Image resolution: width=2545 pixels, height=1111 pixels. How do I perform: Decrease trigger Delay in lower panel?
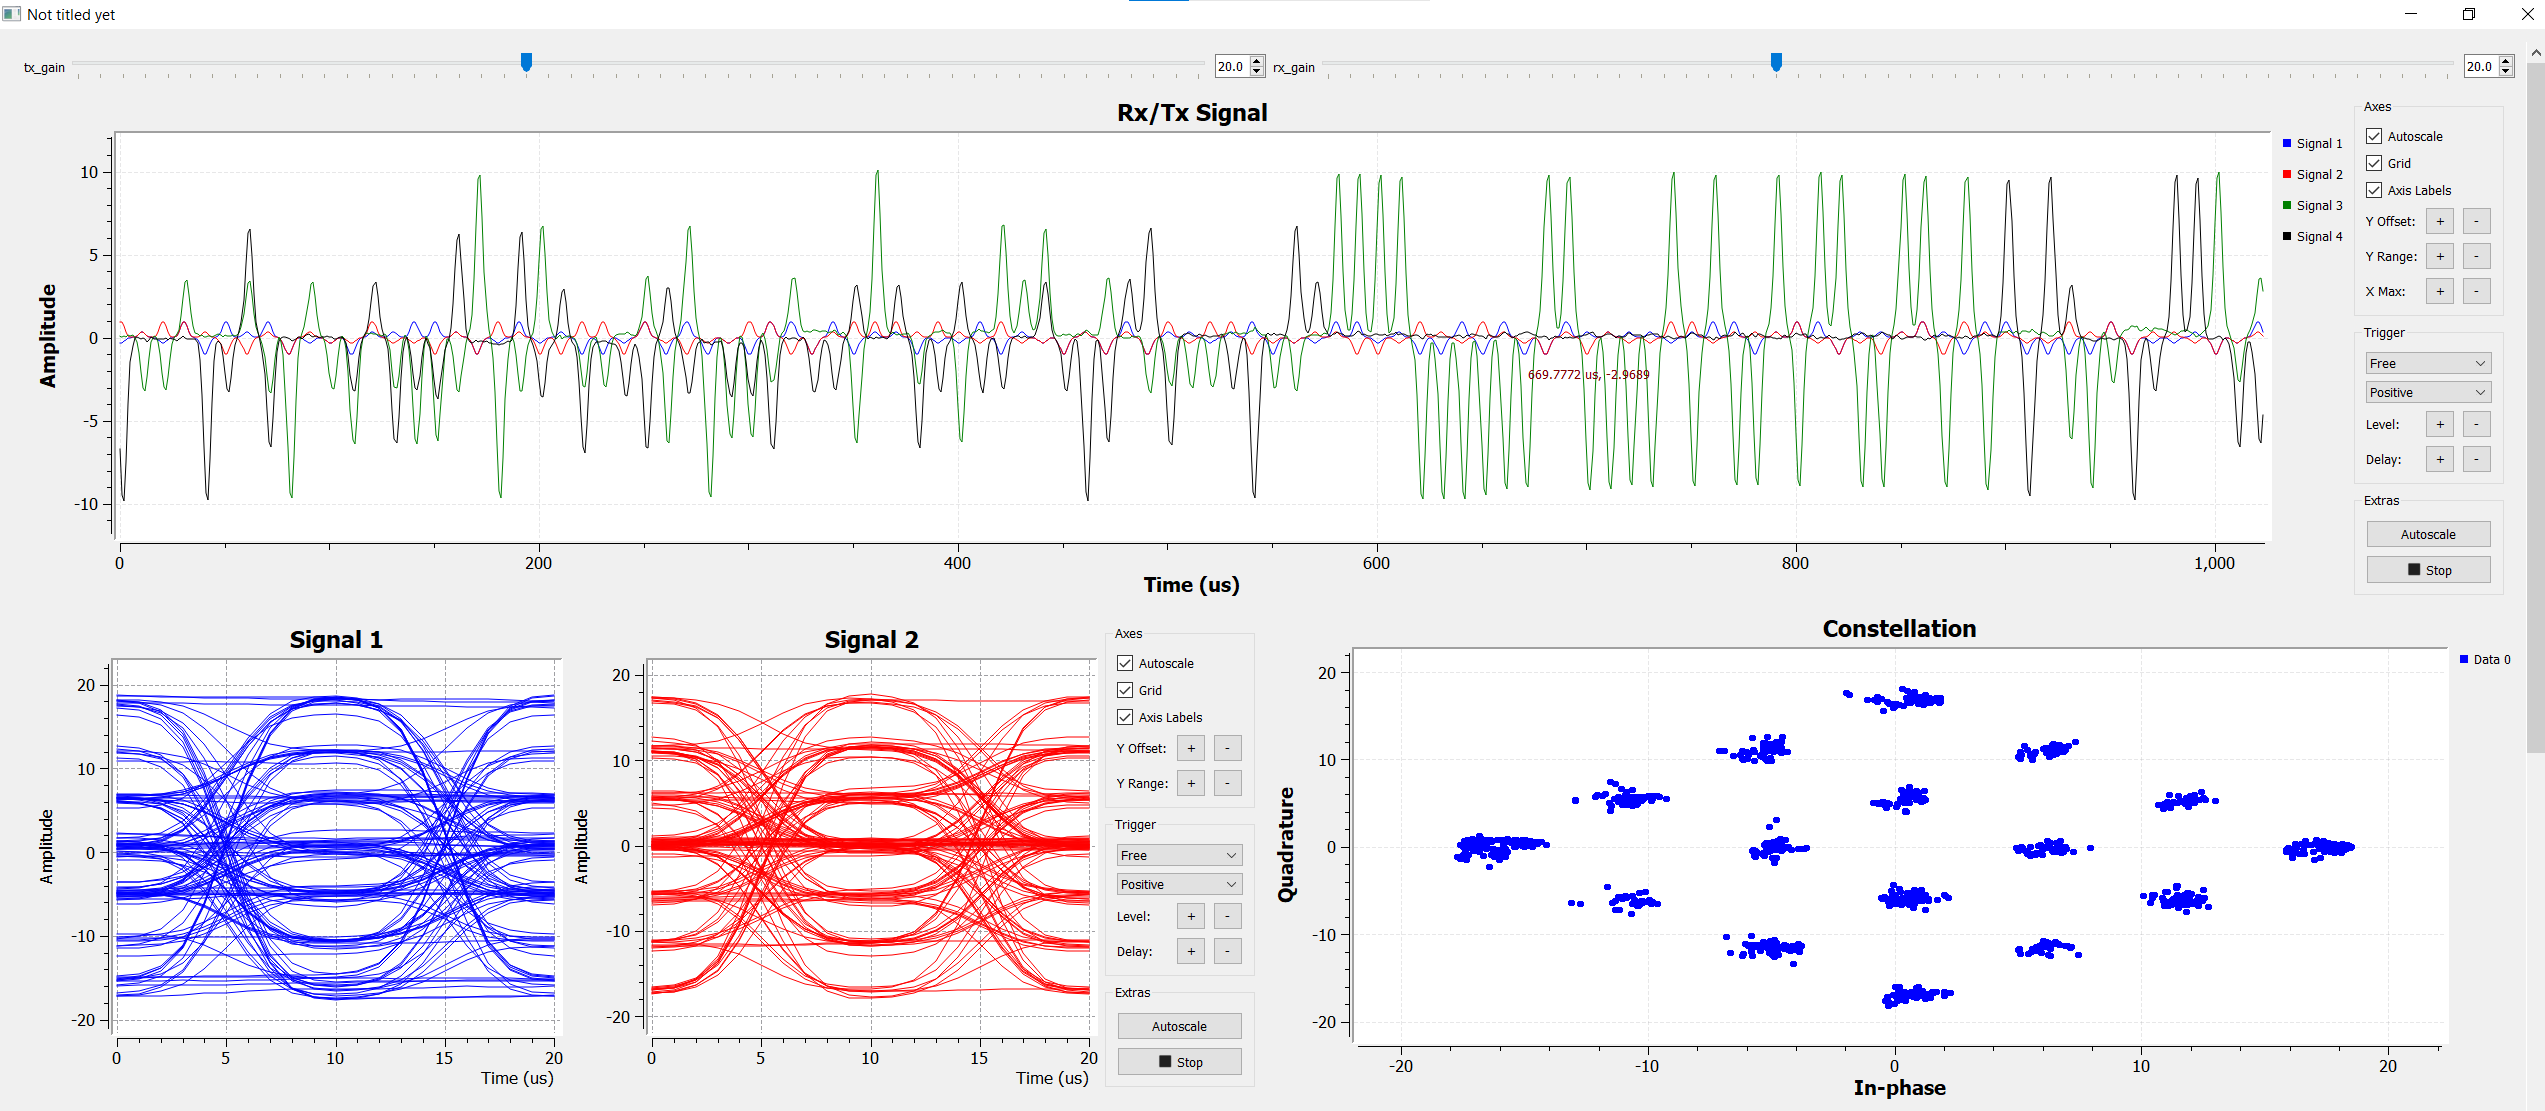[x=1227, y=951]
